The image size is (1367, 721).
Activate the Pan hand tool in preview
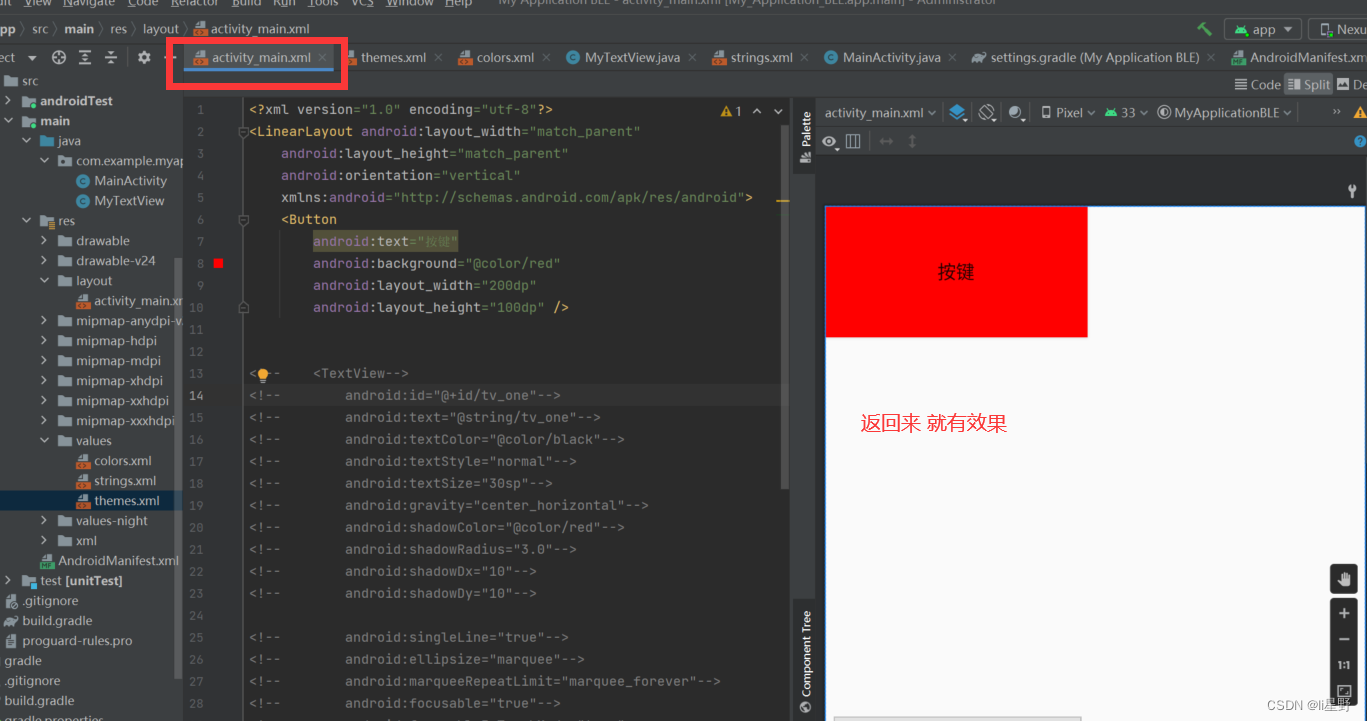click(x=1344, y=579)
